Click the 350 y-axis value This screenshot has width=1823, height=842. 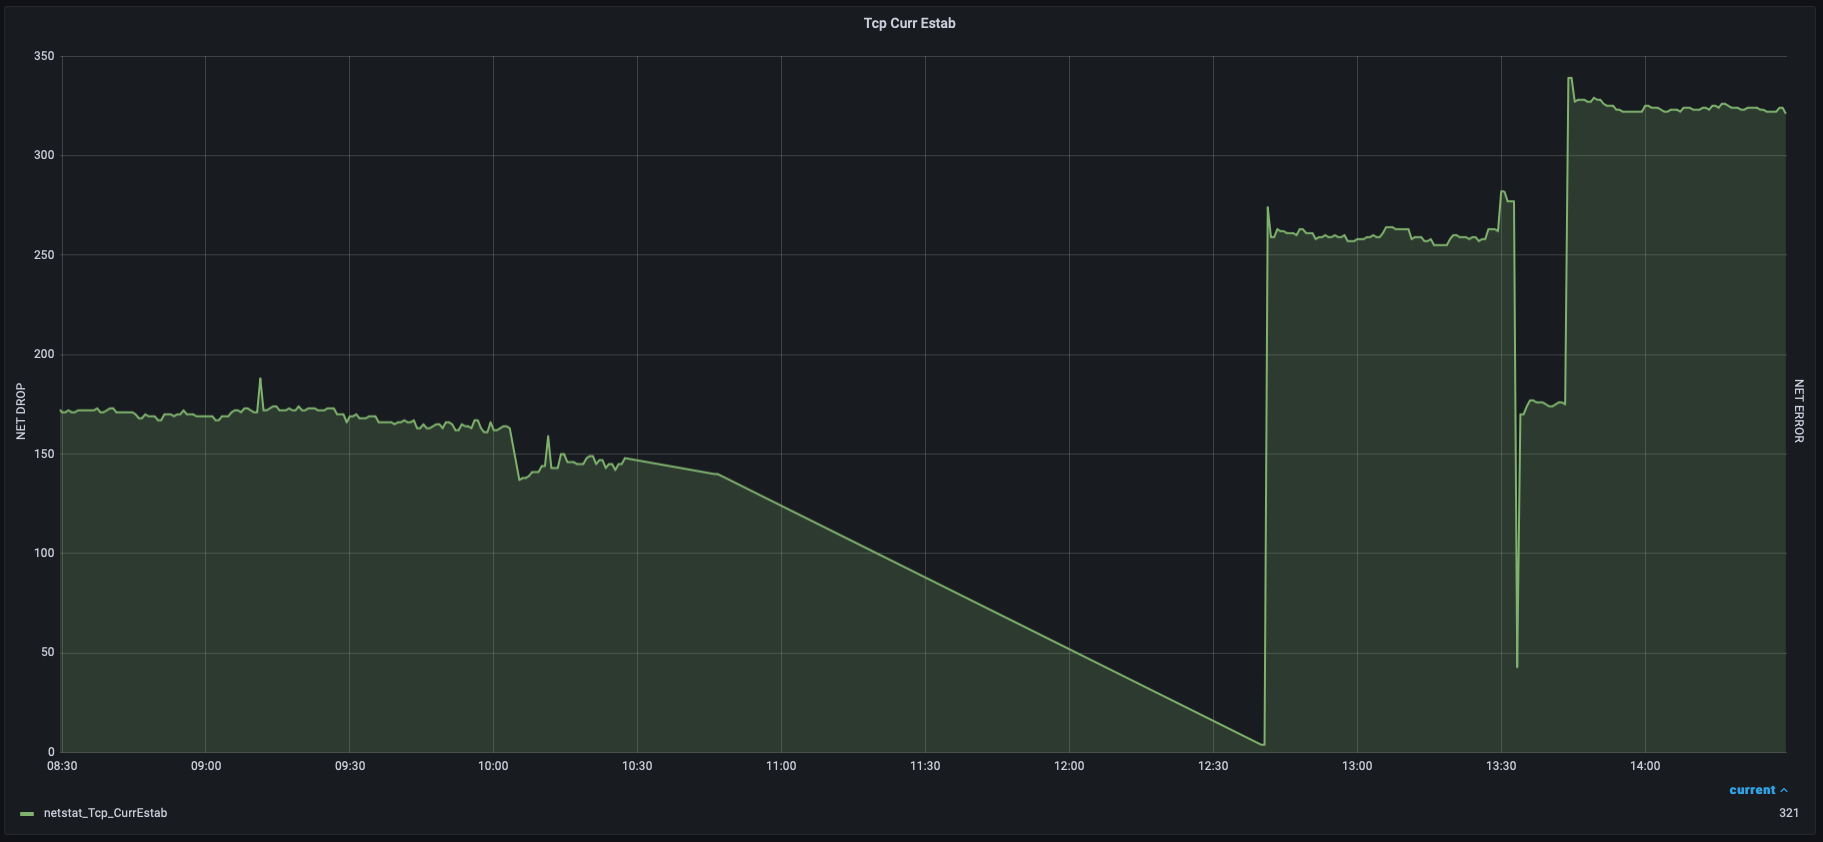point(44,56)
